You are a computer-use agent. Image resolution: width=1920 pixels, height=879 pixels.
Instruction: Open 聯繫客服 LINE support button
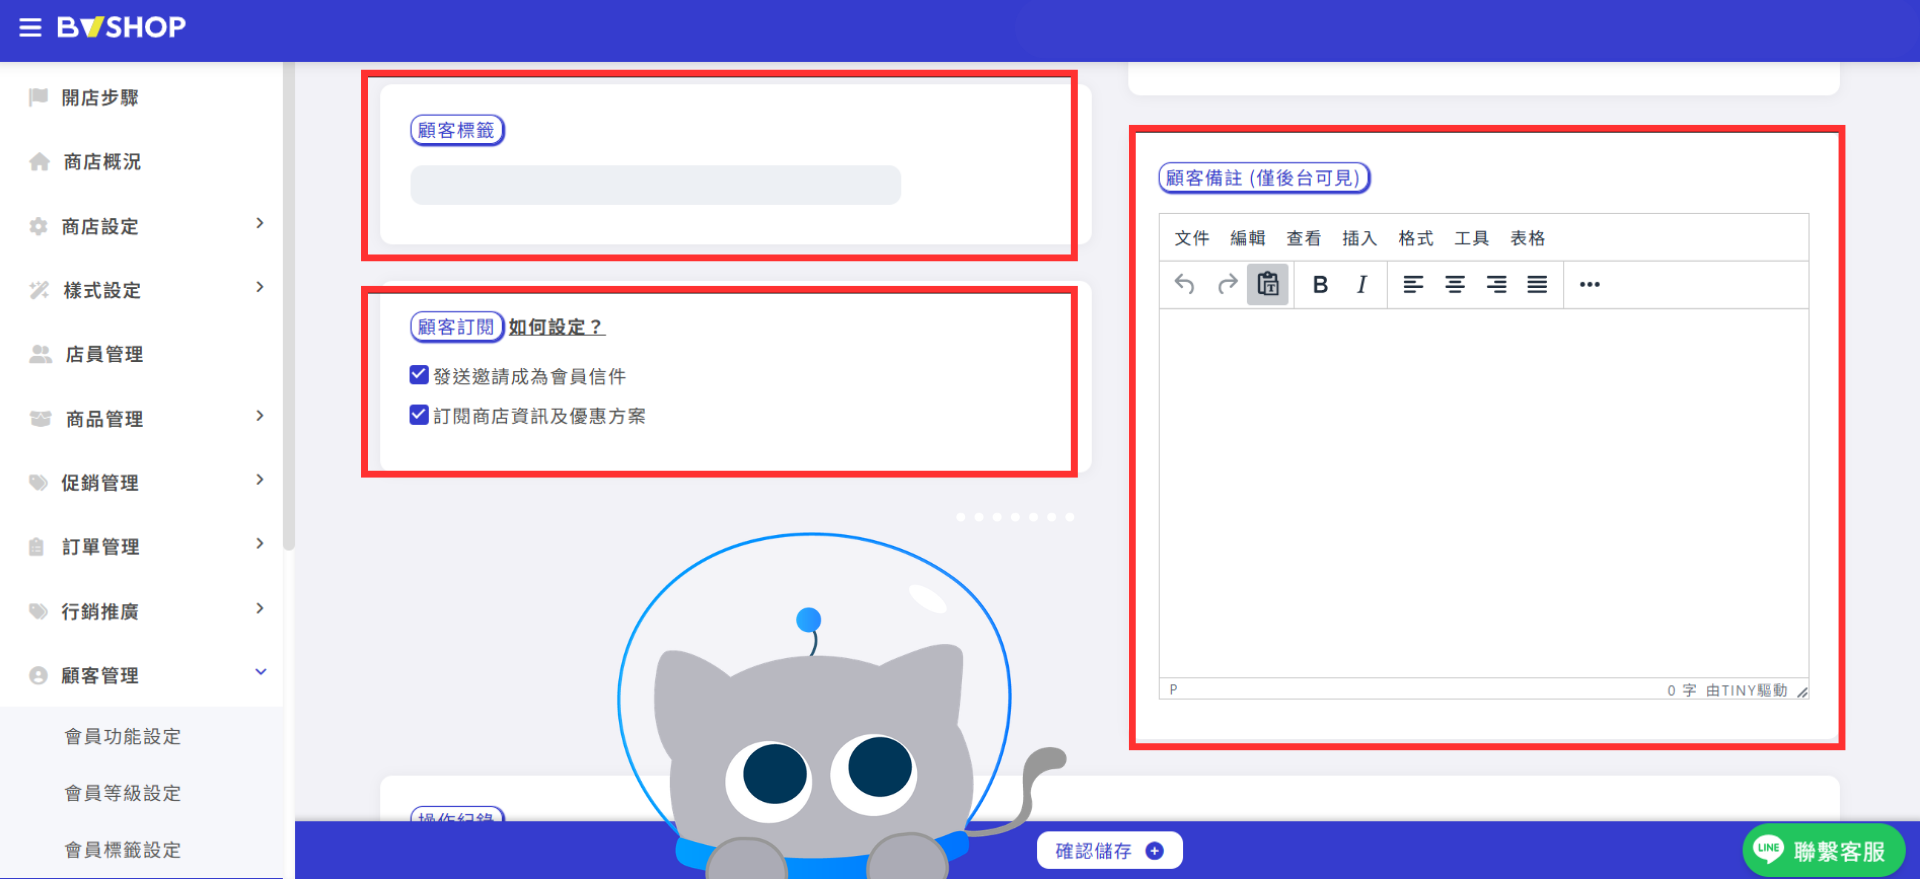point(1824,851)
